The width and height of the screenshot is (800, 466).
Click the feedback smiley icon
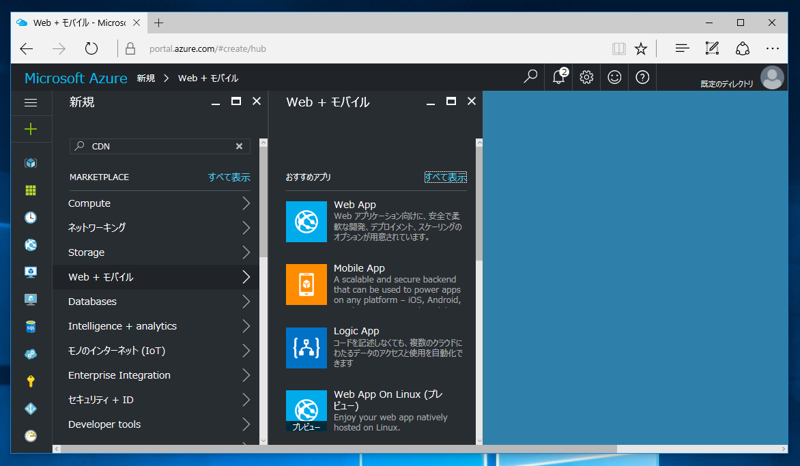[614, 77]
